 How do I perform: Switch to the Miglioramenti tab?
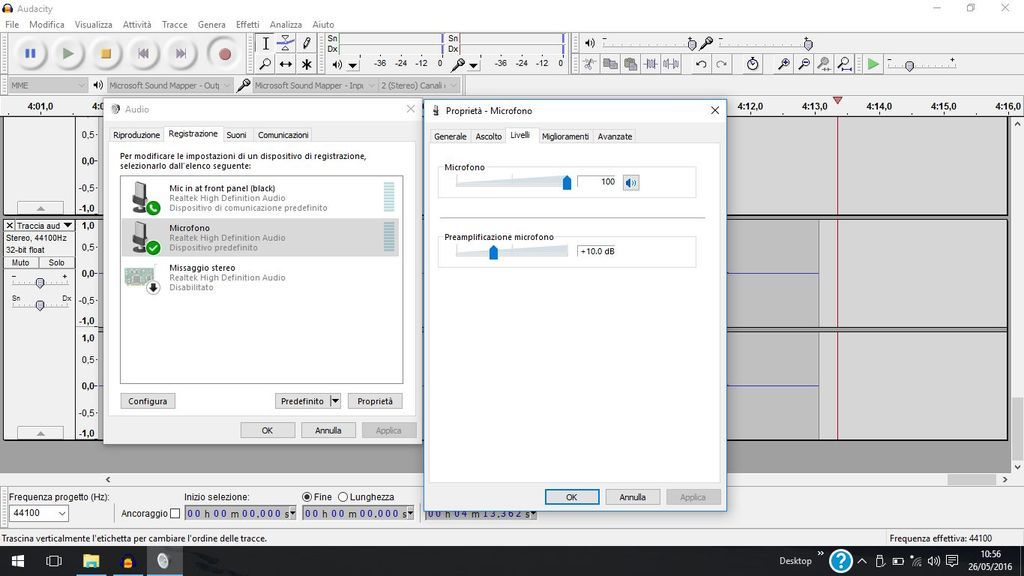[x=565, y=136]
